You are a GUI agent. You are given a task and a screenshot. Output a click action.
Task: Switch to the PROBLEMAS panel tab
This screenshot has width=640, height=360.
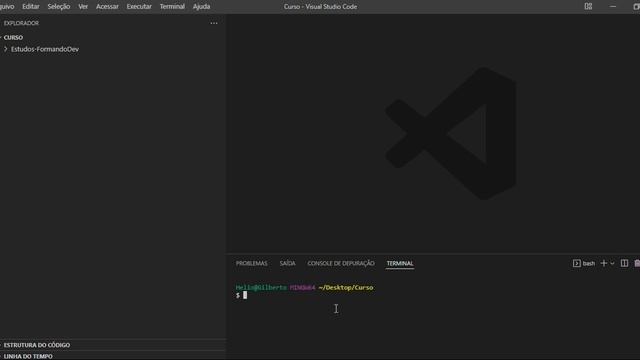[251, 263]
